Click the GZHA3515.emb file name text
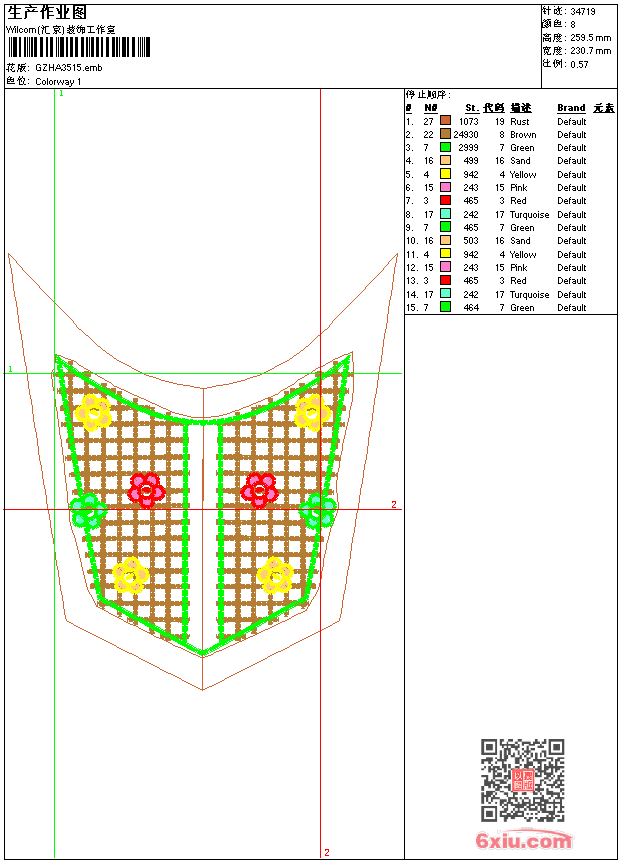 68,67
